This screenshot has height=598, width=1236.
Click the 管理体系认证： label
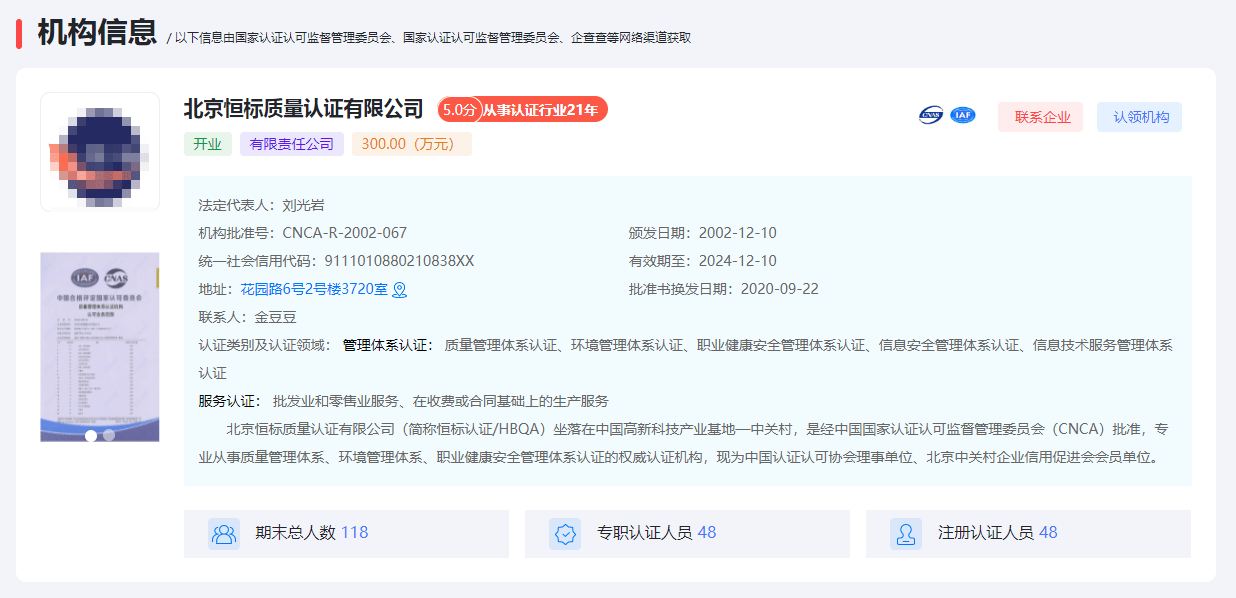click(x=389, y=345)
